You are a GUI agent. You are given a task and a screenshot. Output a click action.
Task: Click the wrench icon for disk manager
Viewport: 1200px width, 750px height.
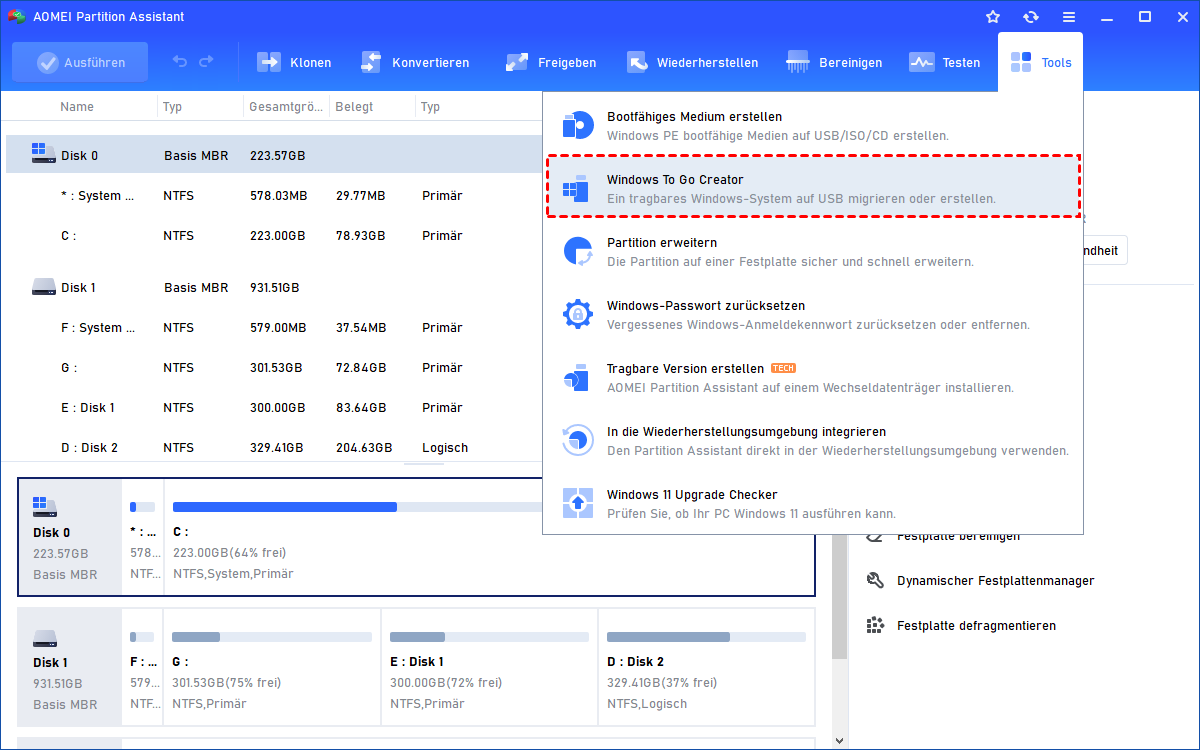tap(875, 580)
